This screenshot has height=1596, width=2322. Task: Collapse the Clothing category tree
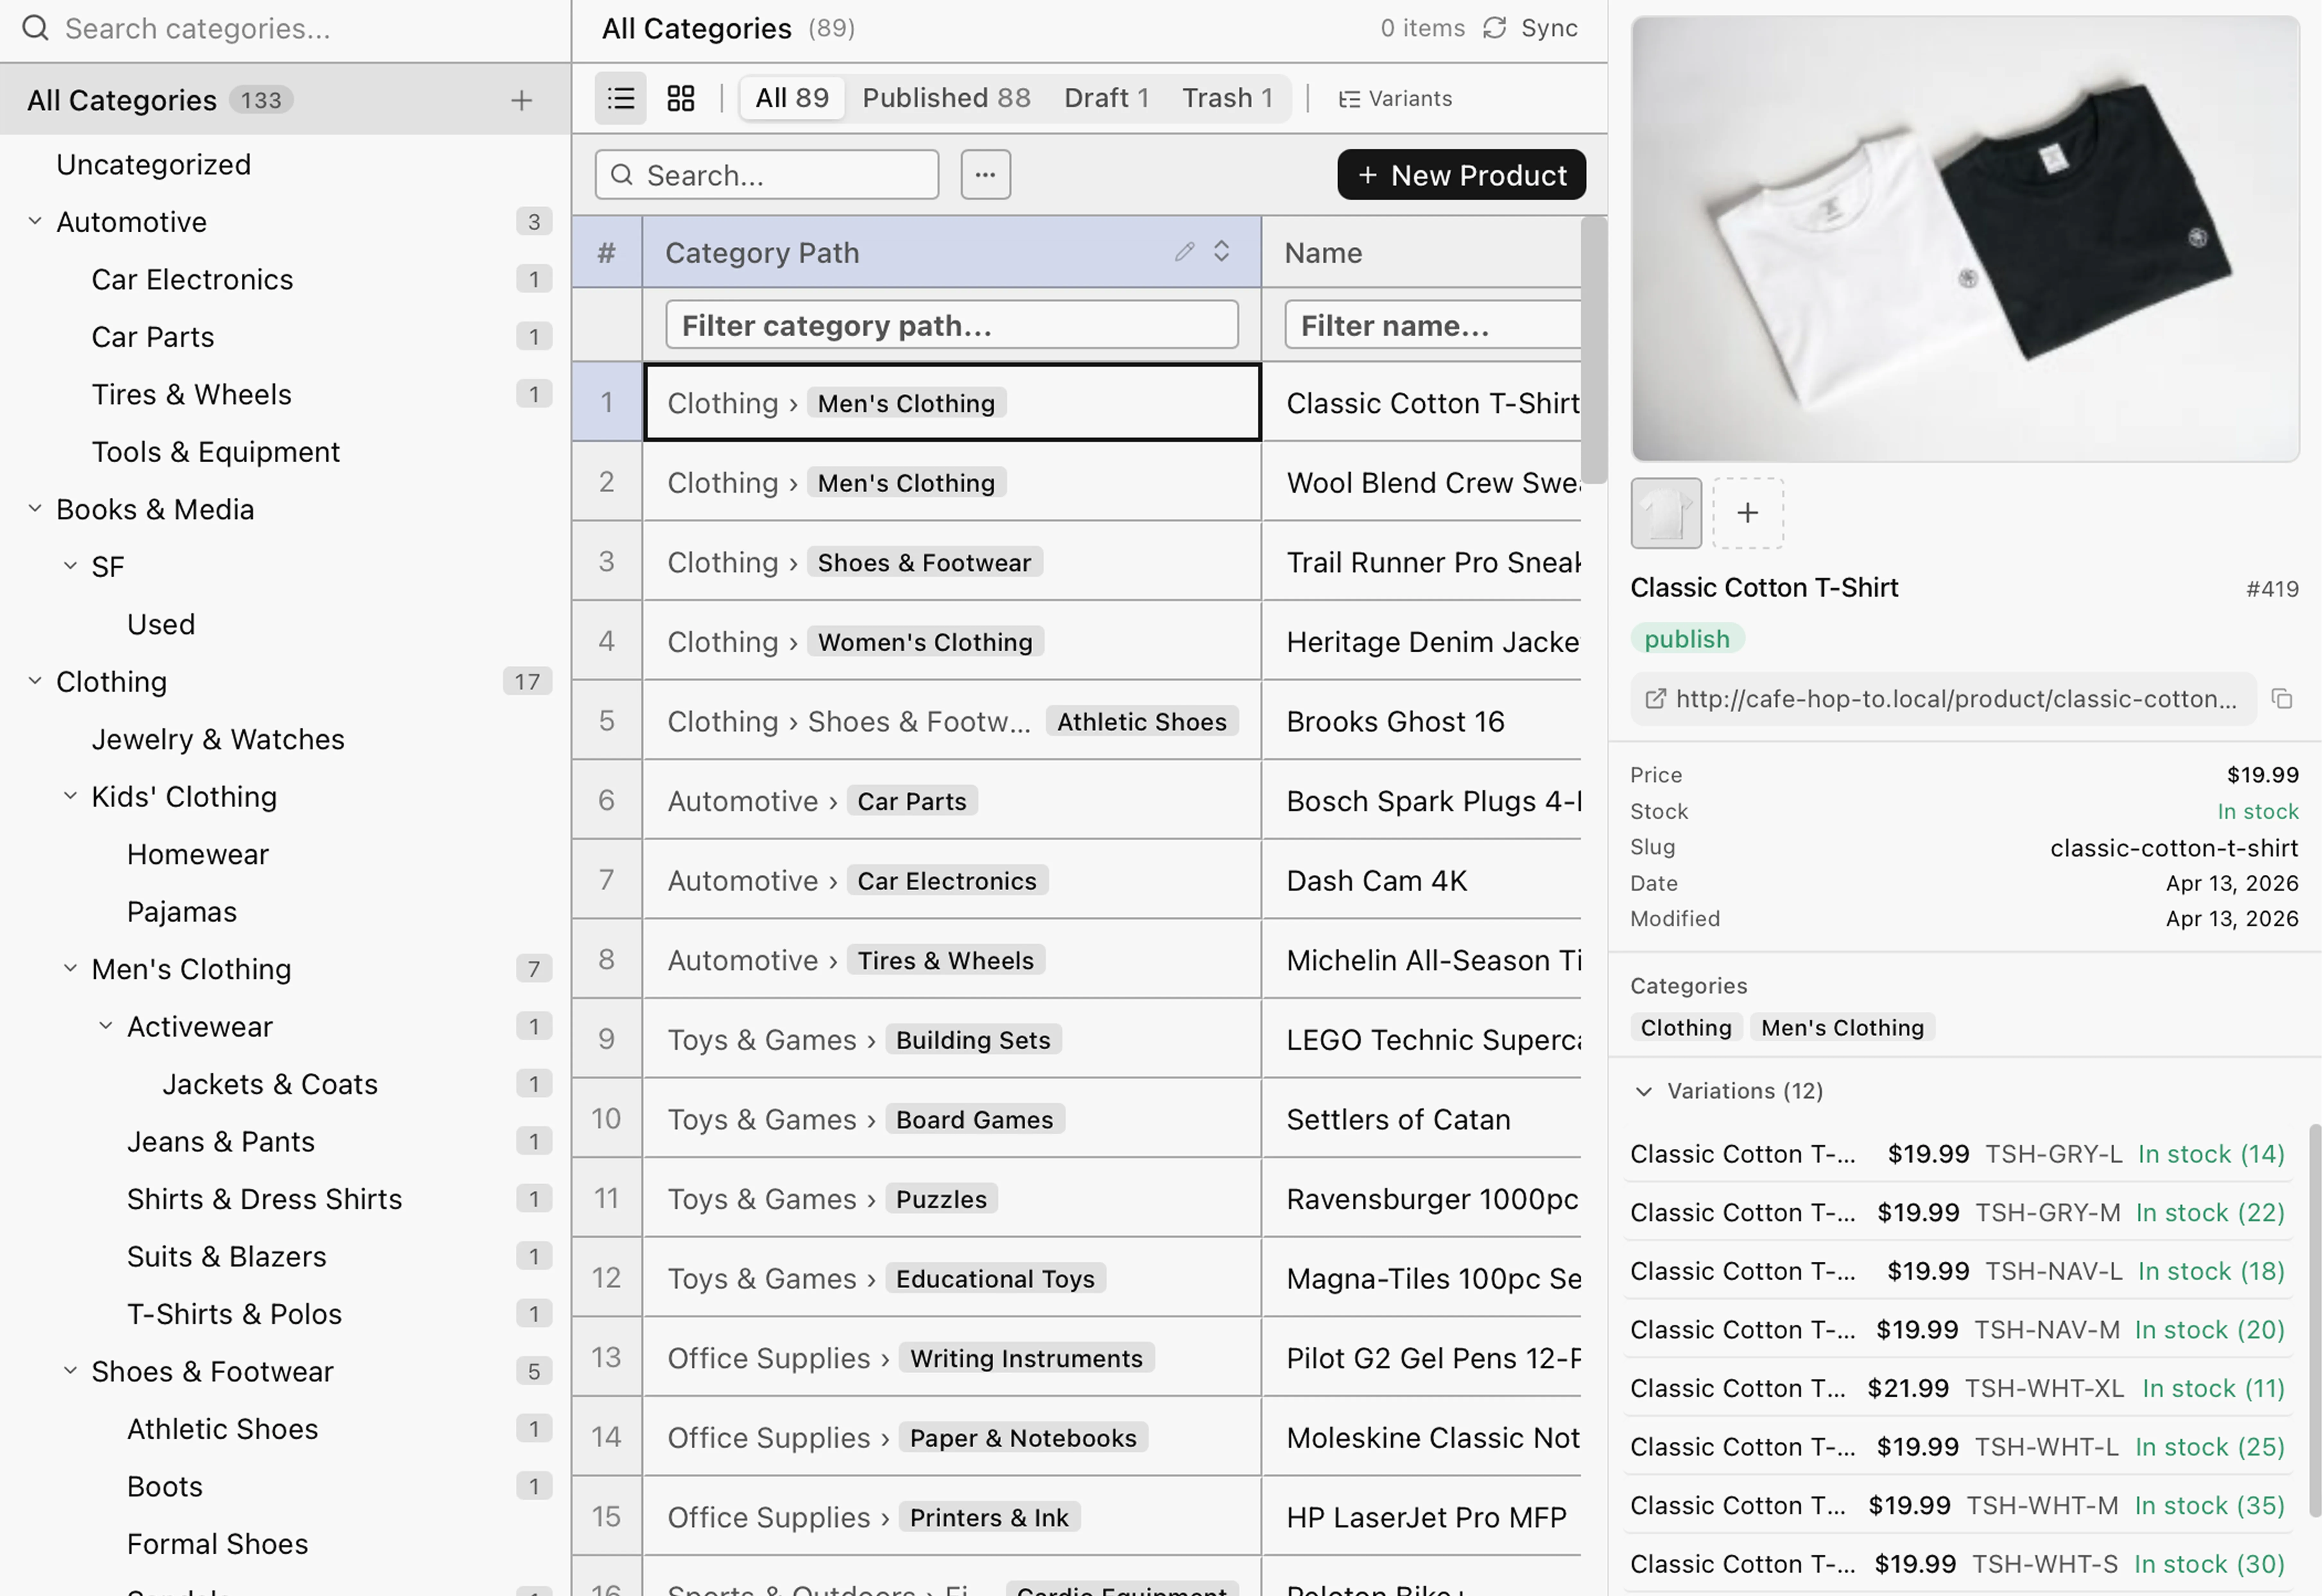(x=35, y=681)
